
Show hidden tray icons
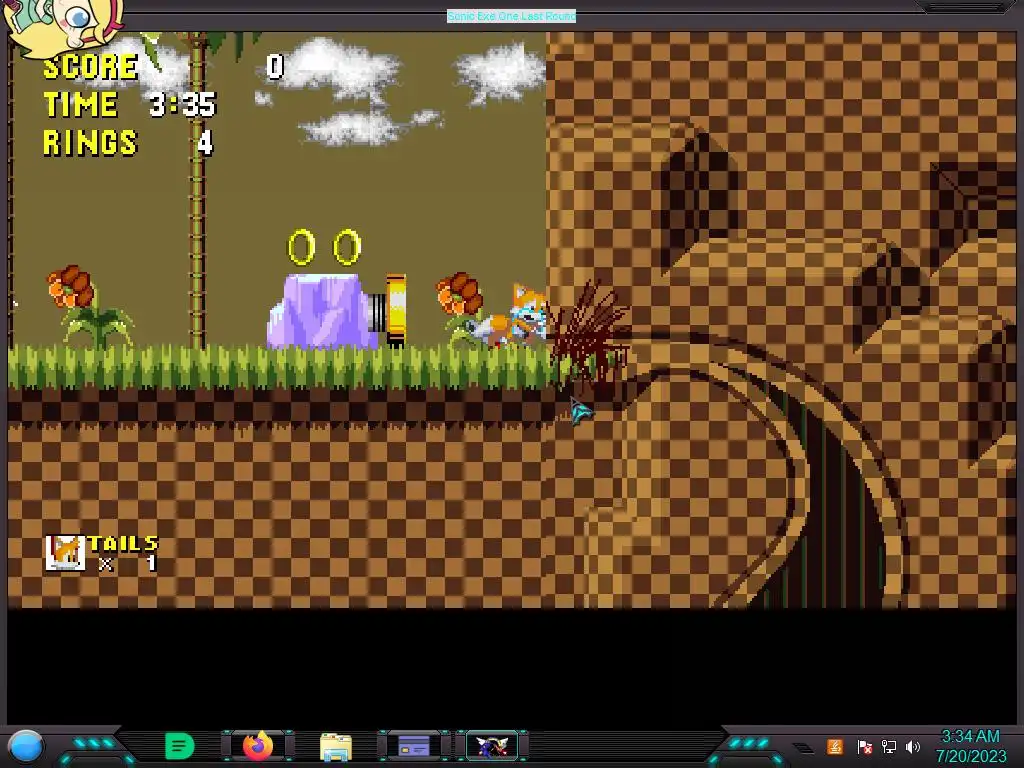pyautogui.click(x=803, y=748)
